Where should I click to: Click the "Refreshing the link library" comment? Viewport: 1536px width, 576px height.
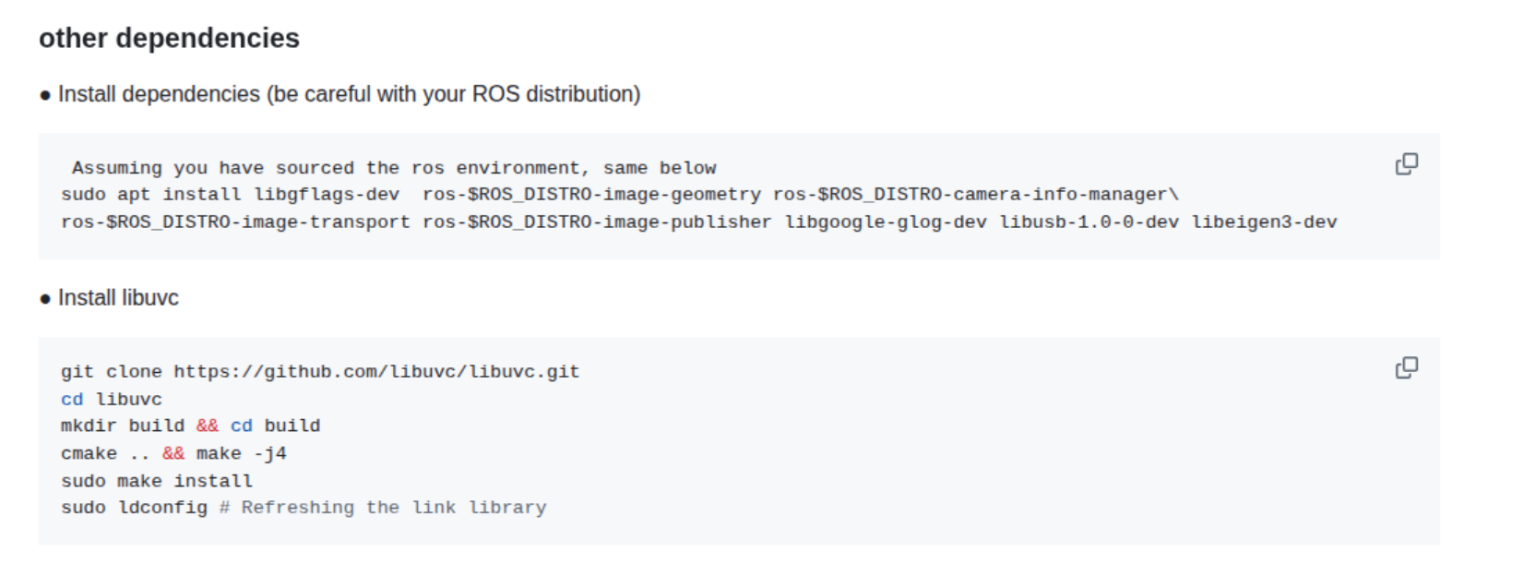click(x=393, y=508)
